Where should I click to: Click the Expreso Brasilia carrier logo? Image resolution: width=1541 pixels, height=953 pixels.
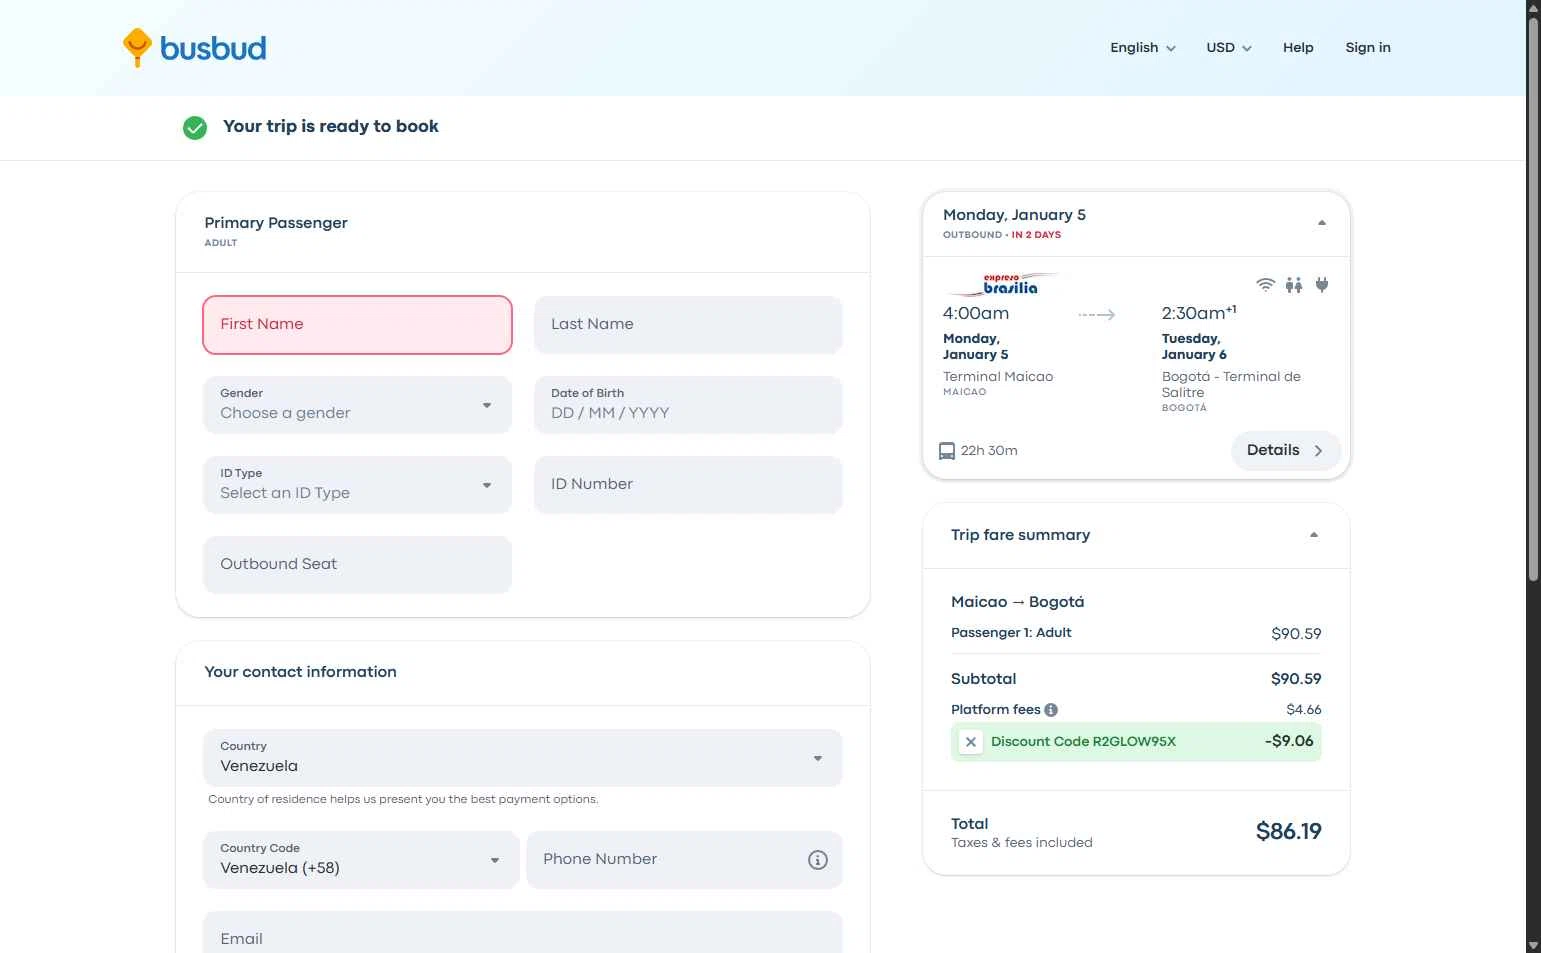[x=1003, y=285]
